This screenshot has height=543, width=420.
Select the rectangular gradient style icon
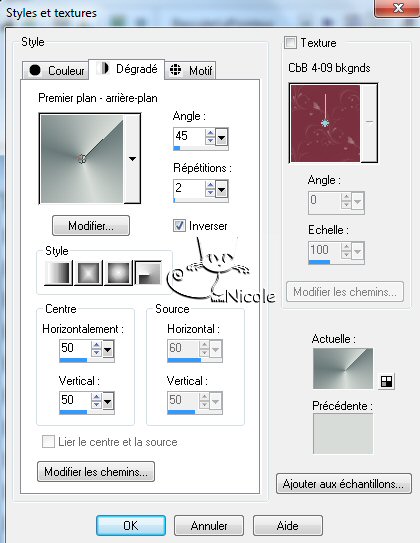(x=89, y=273)
